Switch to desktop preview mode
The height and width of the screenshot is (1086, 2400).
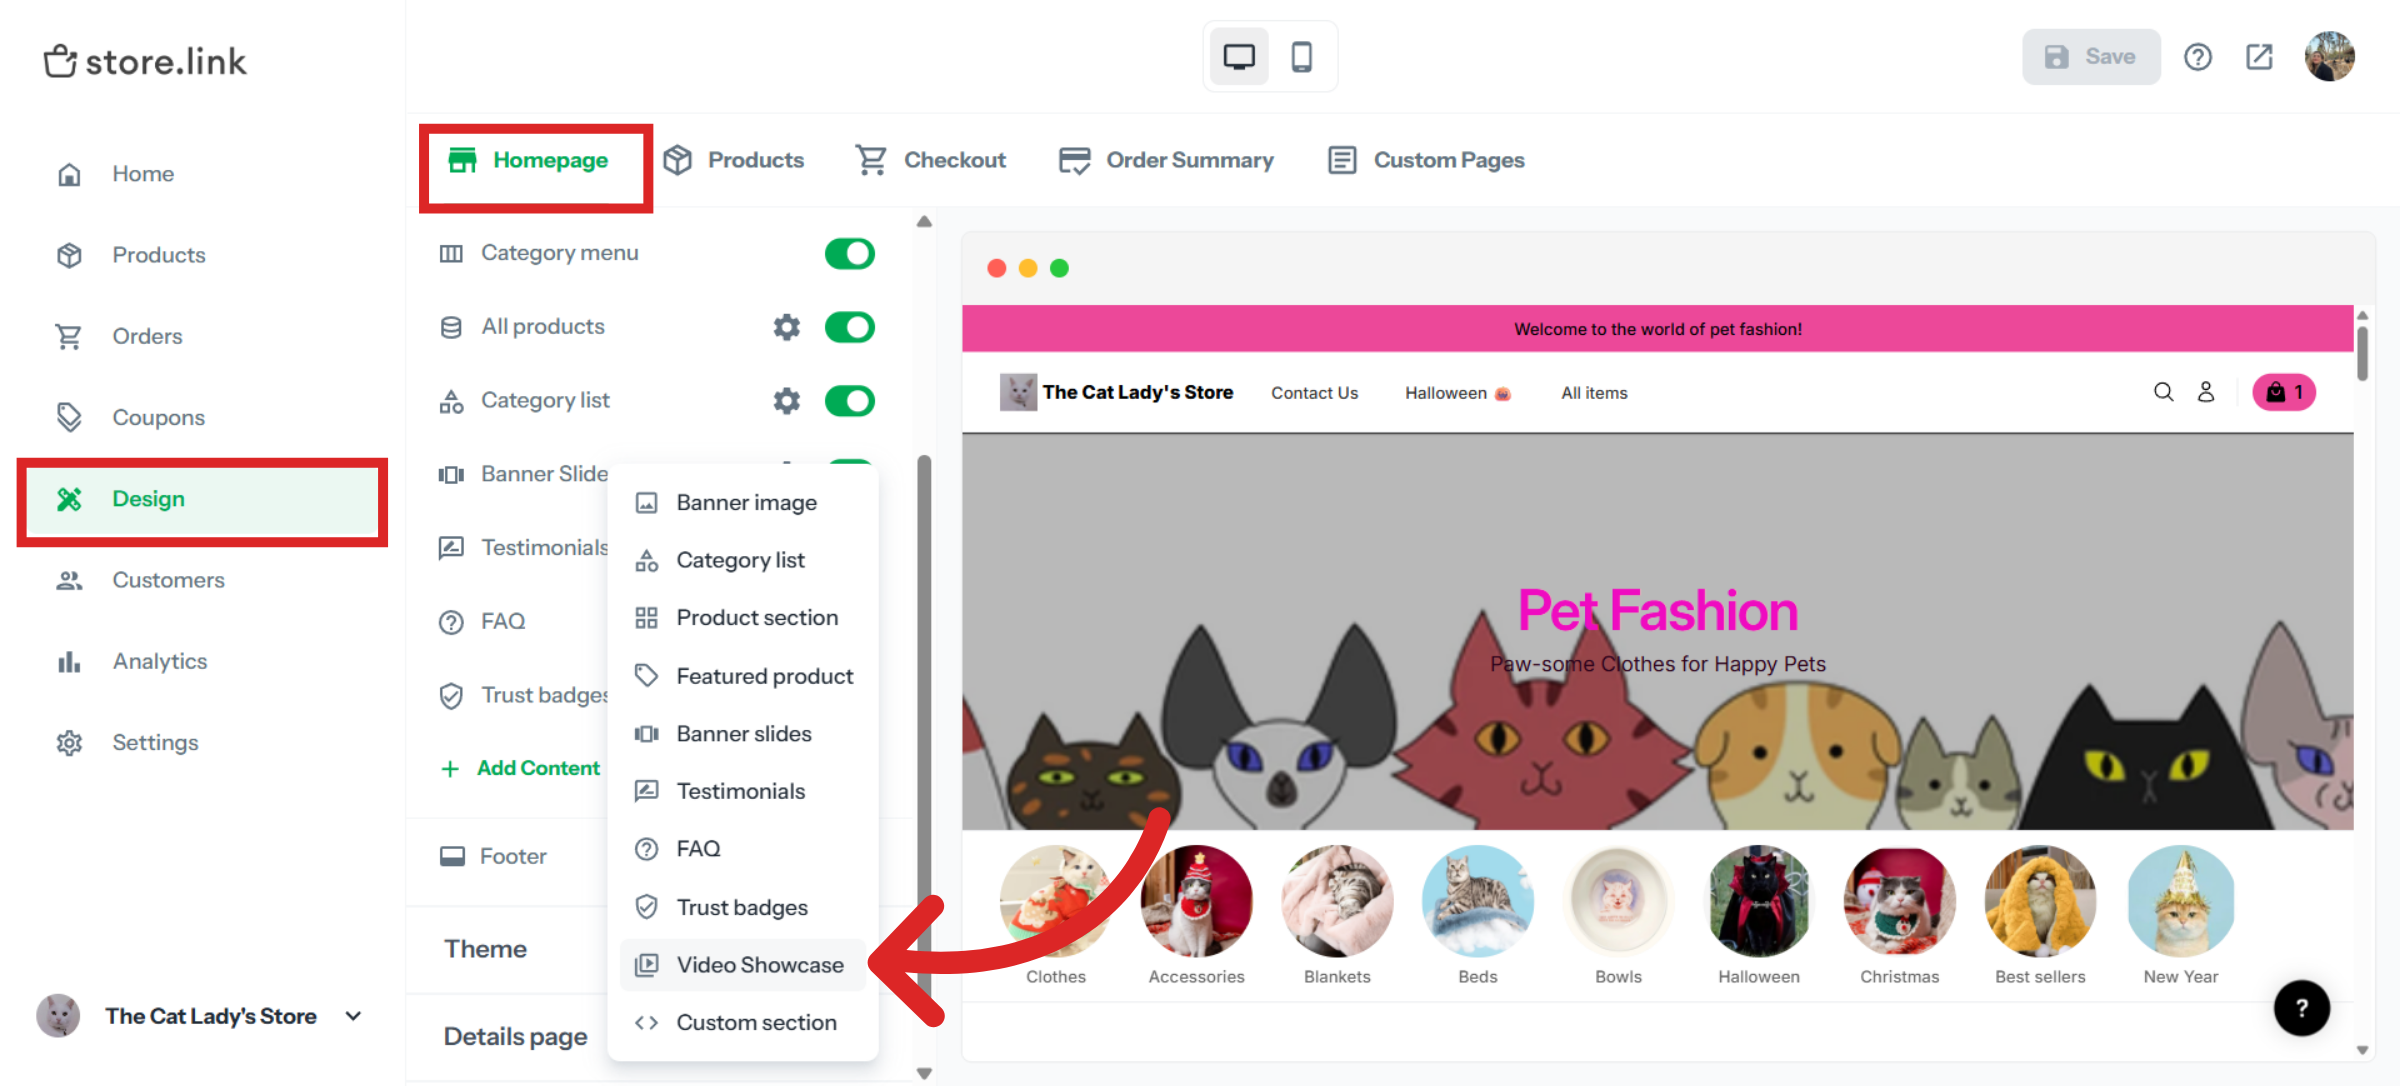tap(1238, 57)
